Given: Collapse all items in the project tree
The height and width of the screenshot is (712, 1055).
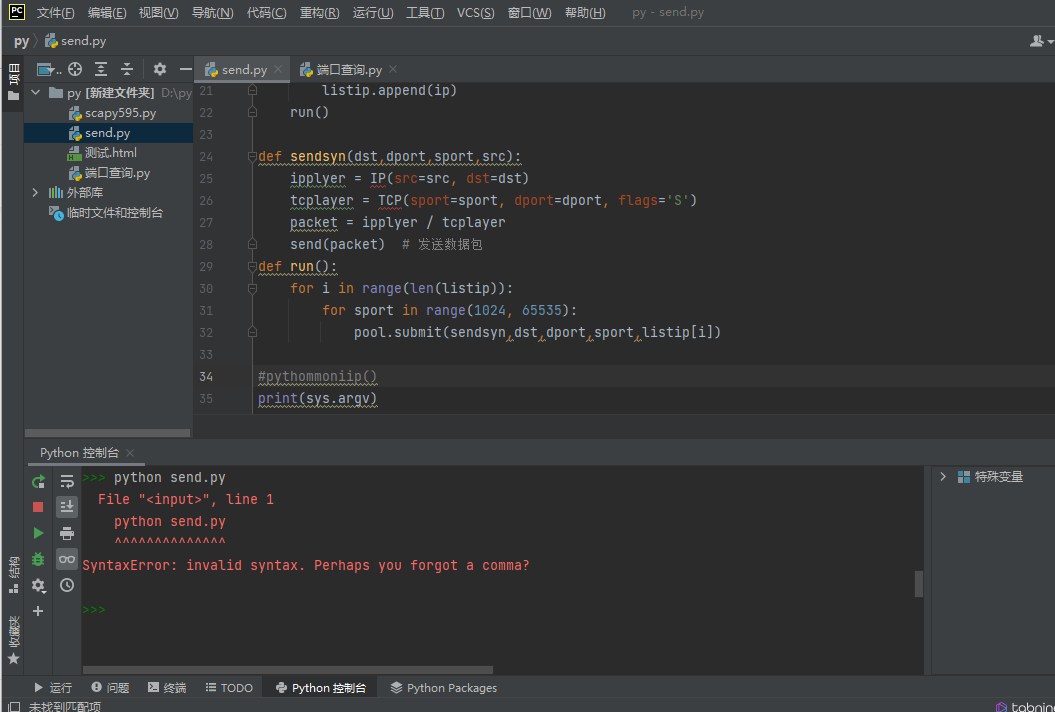Looking at the screenshot, I should 127,69.
